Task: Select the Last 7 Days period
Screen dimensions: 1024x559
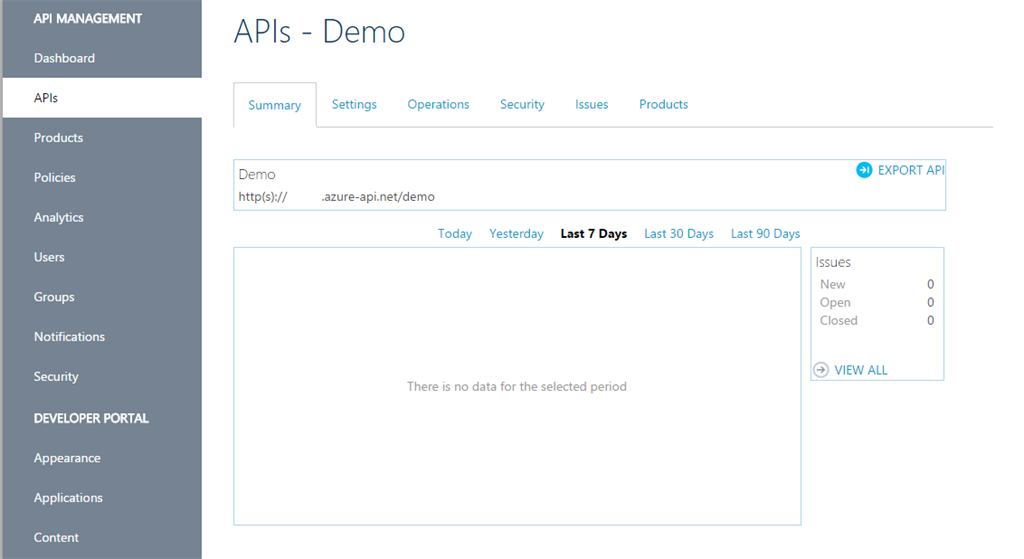Action: [594, 234]
